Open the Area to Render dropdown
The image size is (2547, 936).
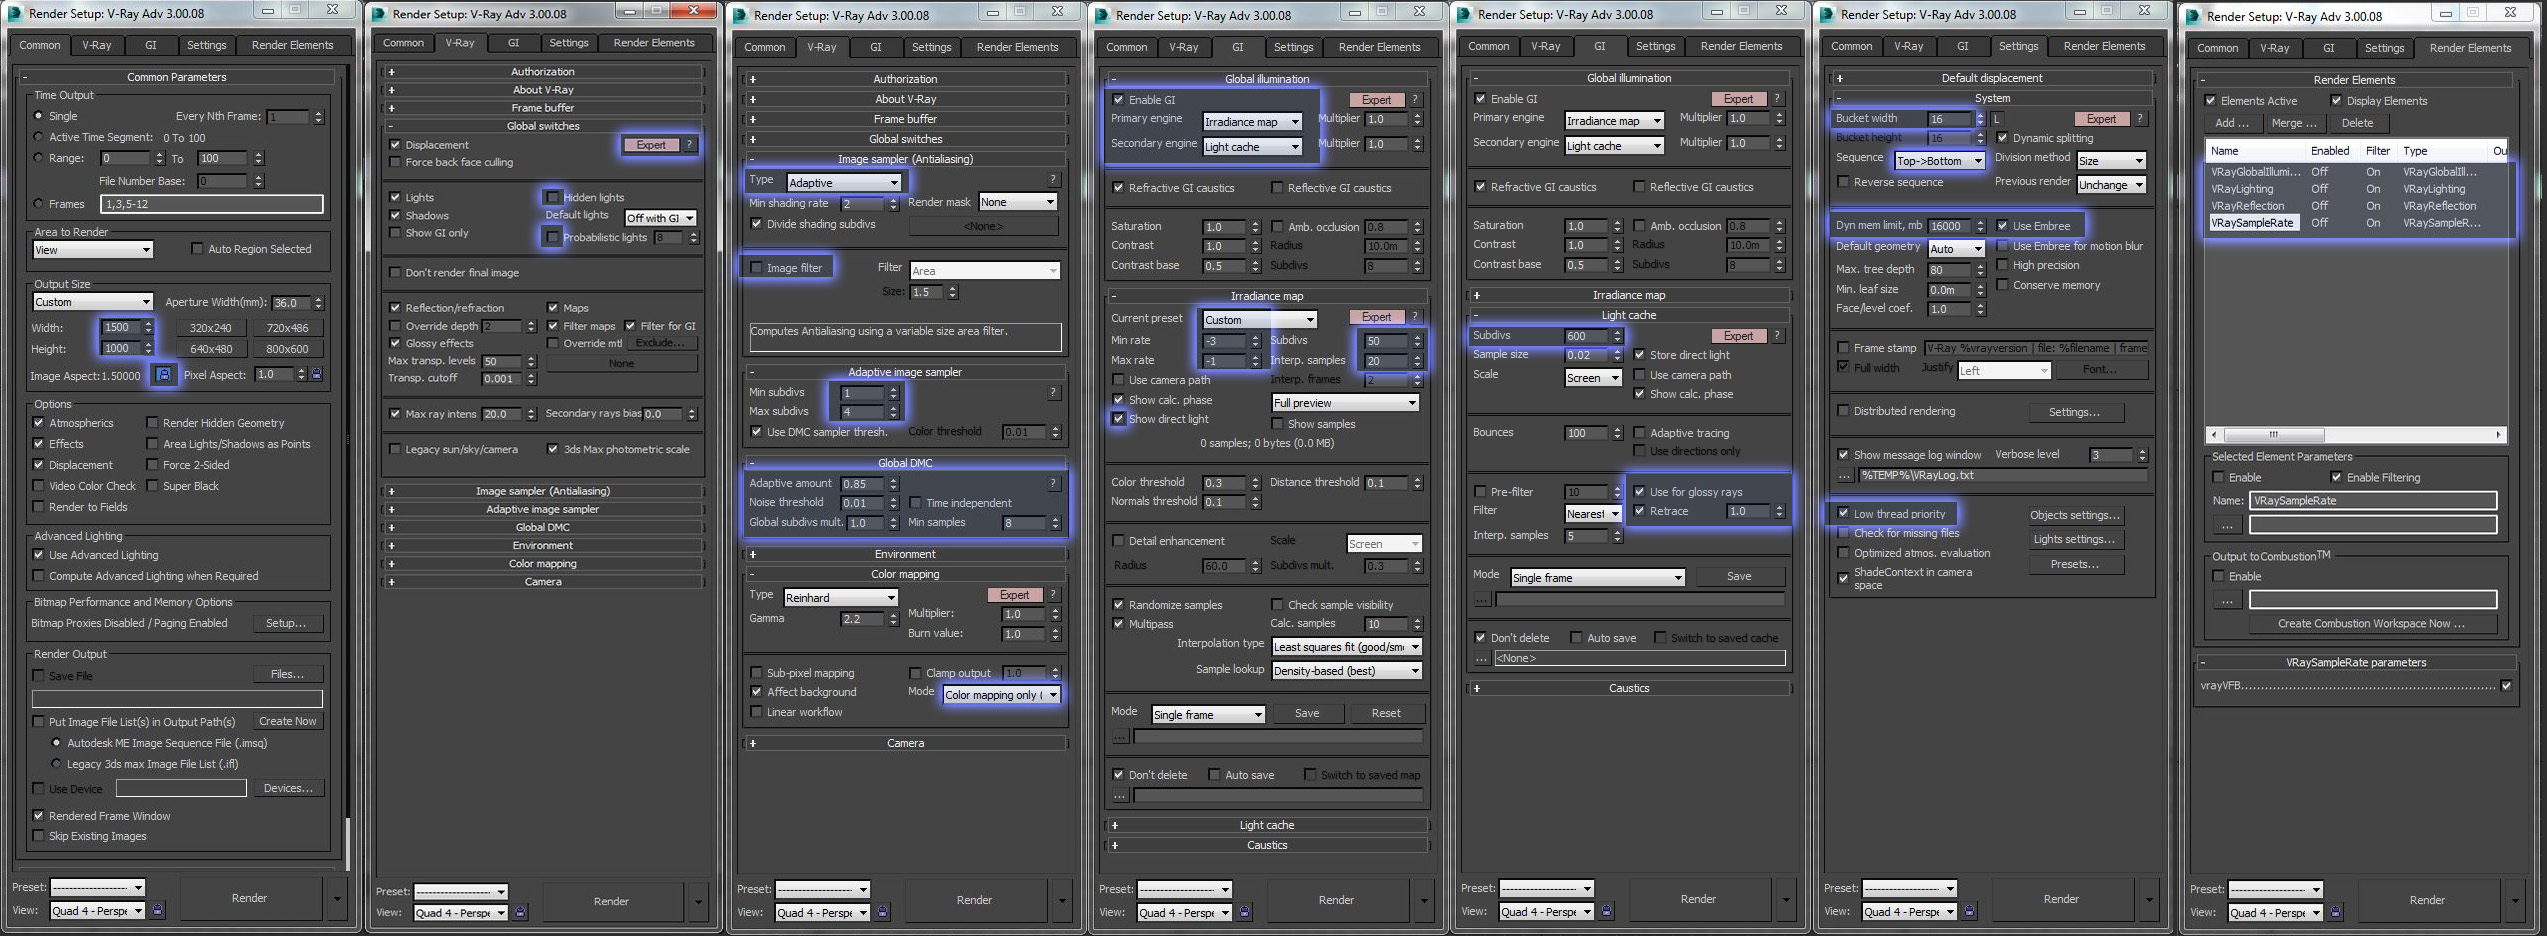tap(93, 250)
